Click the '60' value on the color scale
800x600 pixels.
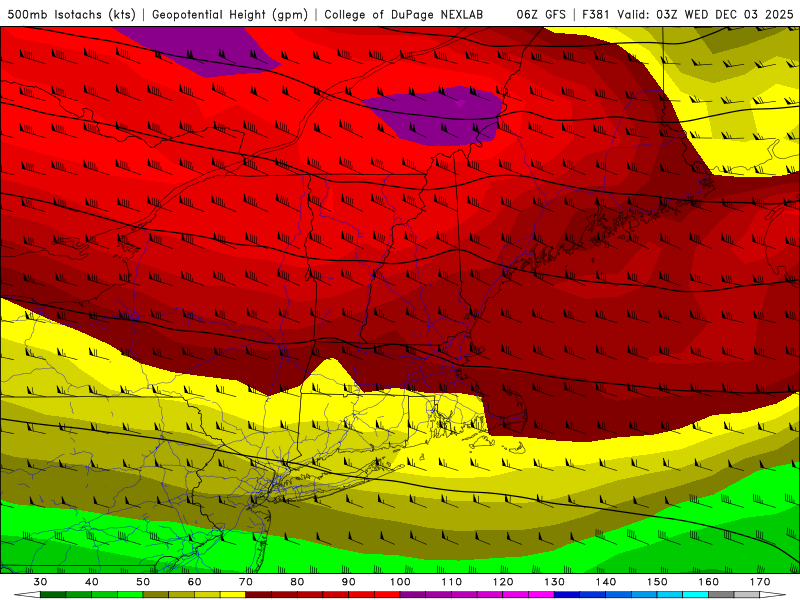[194, 582]
